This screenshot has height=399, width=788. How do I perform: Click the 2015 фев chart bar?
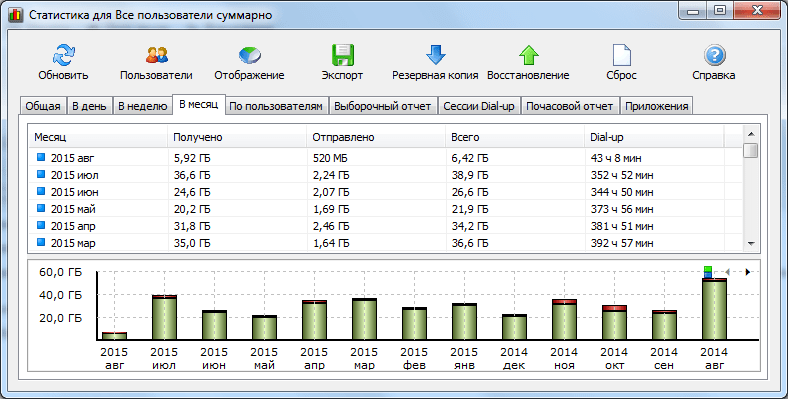tap(414, 324)
